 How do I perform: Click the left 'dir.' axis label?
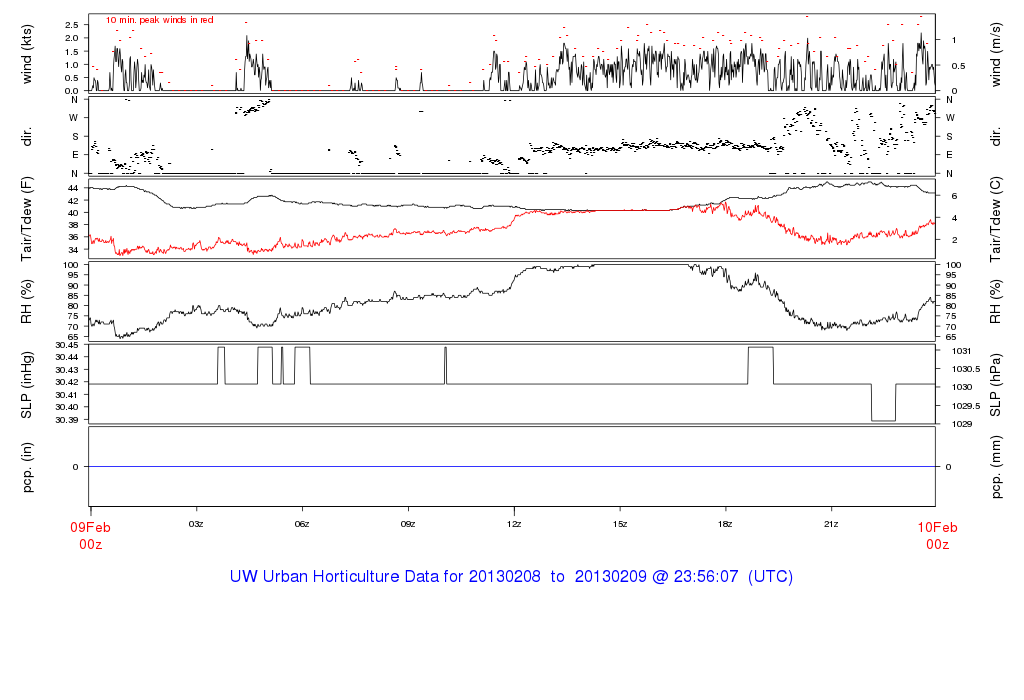(x=27, y=138)
